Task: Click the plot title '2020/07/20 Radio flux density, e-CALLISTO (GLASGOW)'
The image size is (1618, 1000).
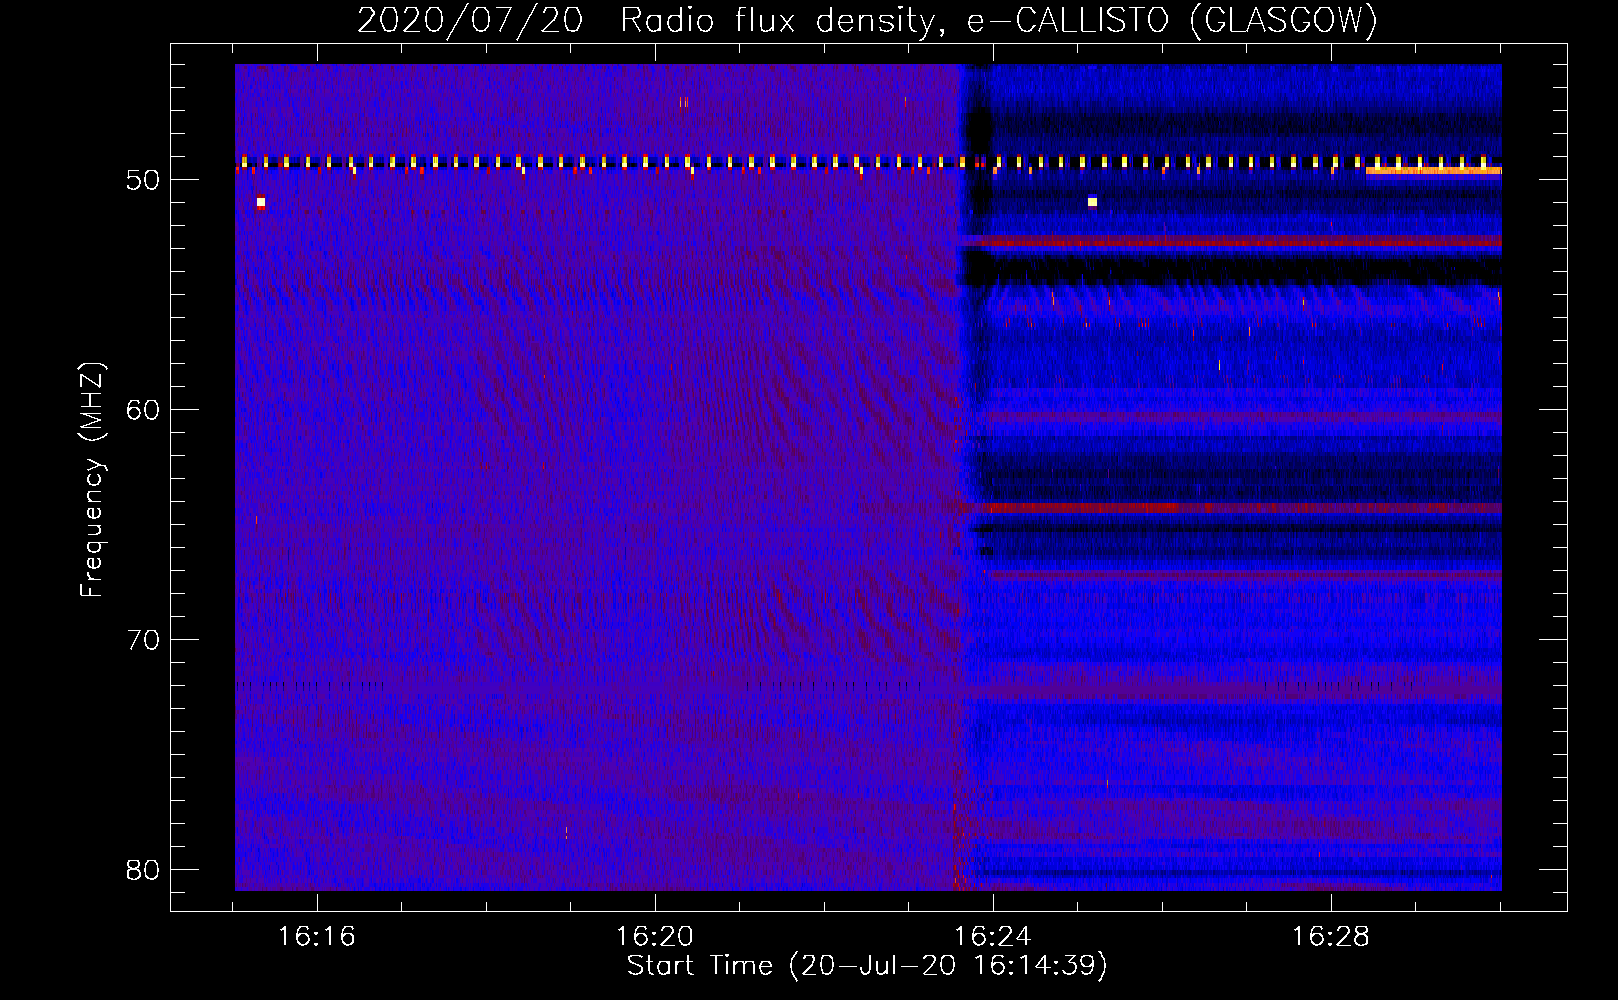Action: (867, 20)
